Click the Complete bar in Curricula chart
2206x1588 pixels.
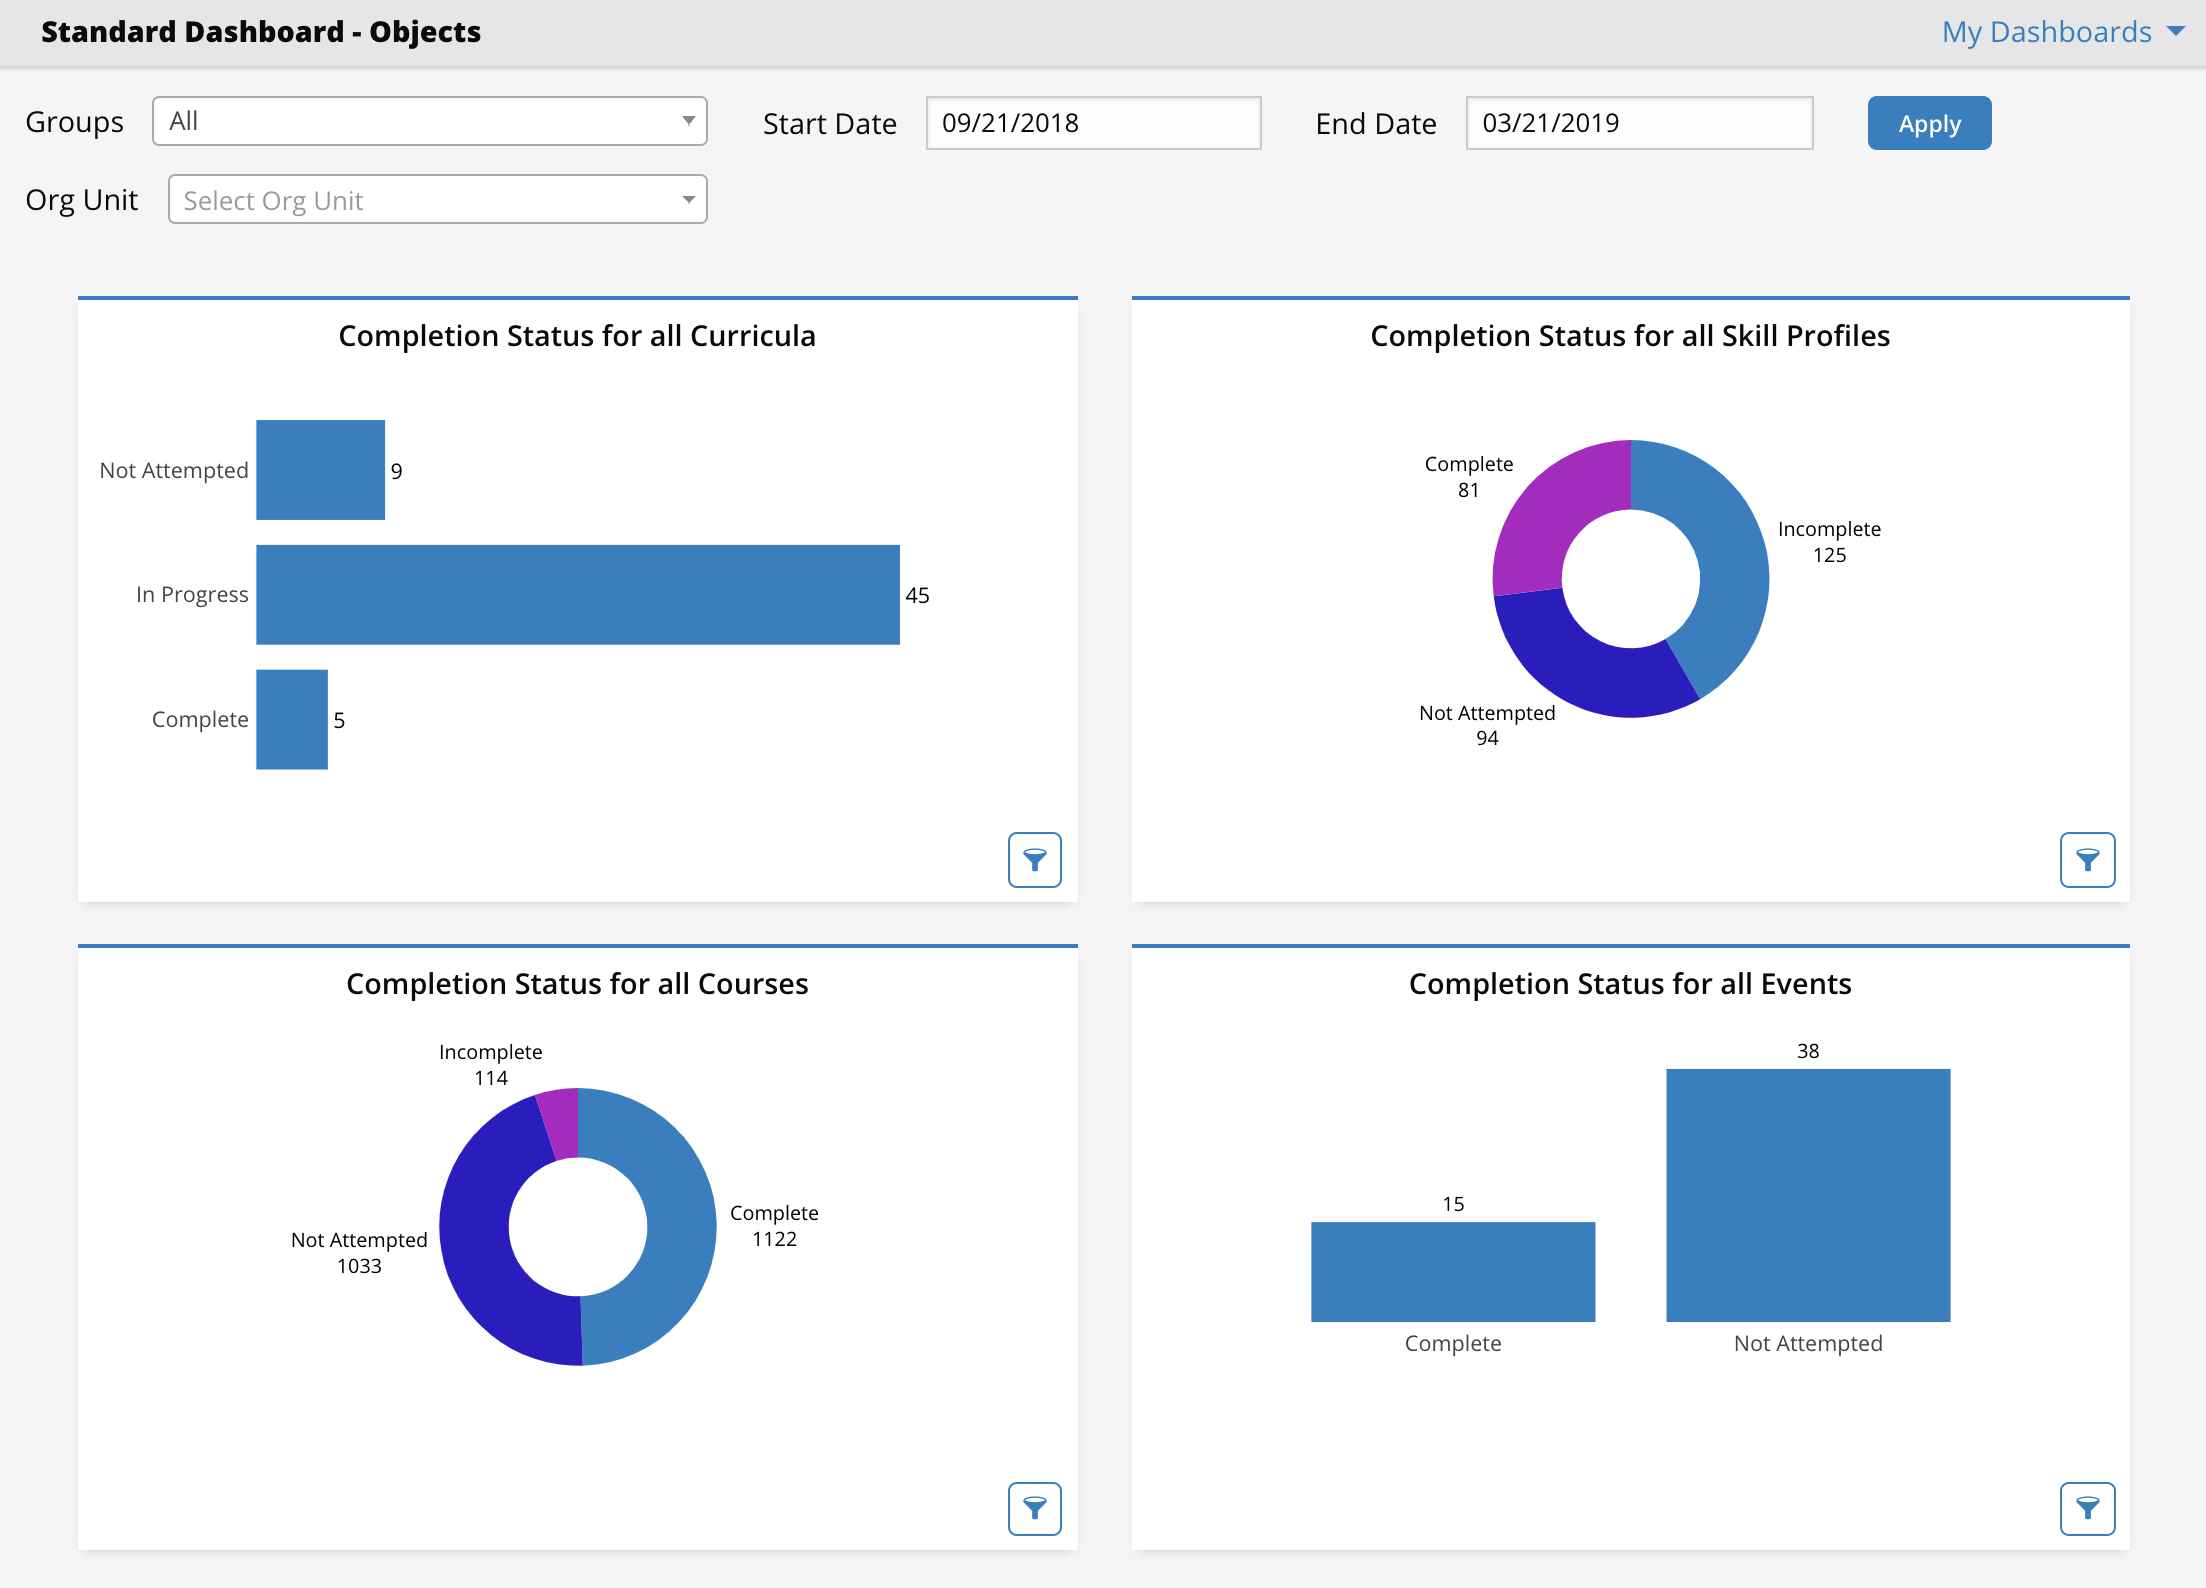coord(291,720)
